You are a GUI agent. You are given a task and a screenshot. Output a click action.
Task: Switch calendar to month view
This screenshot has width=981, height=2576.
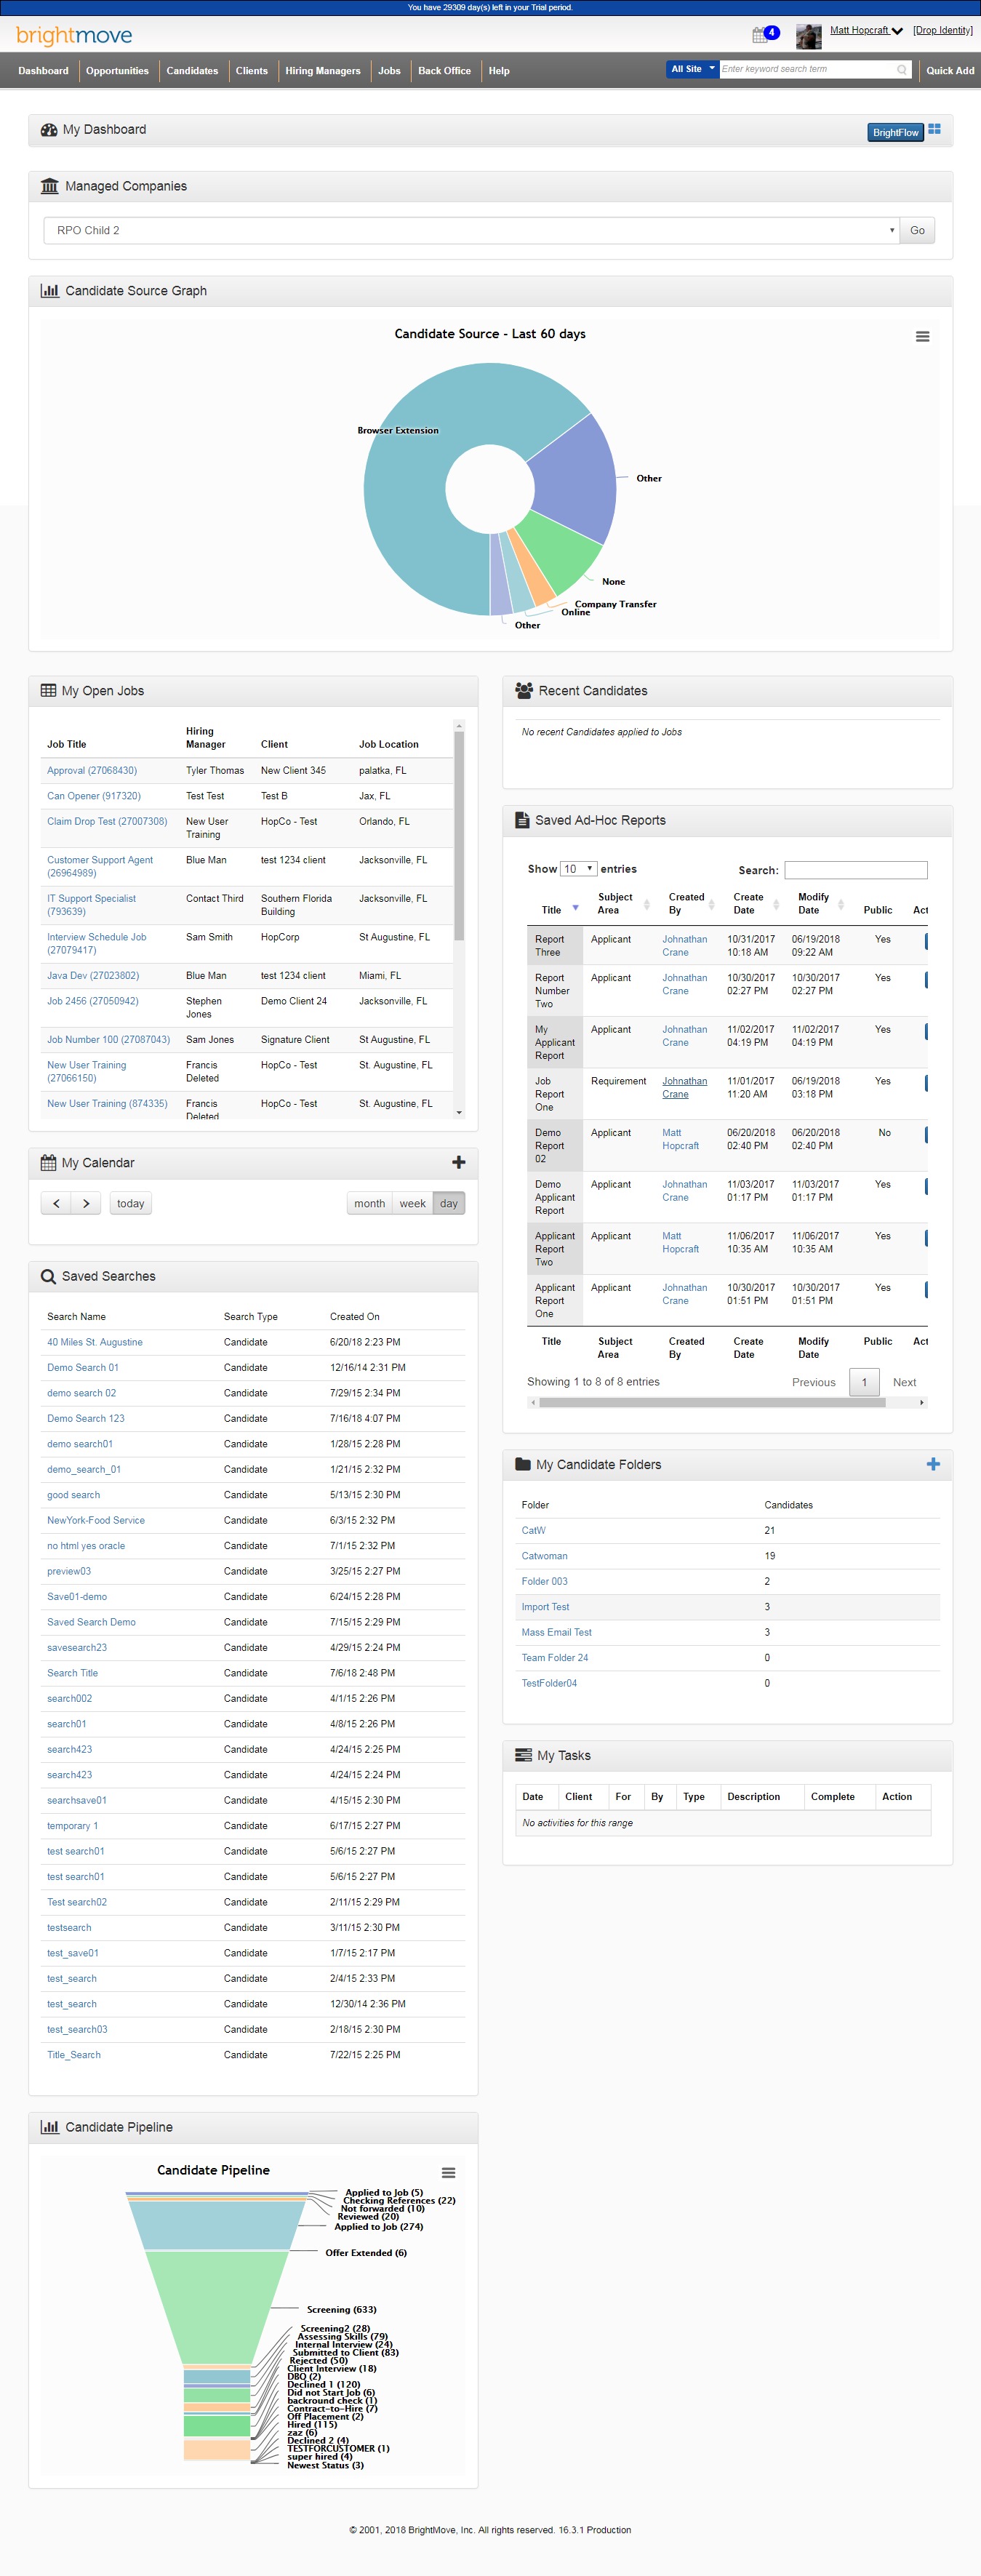click(x=369, y=1203)
